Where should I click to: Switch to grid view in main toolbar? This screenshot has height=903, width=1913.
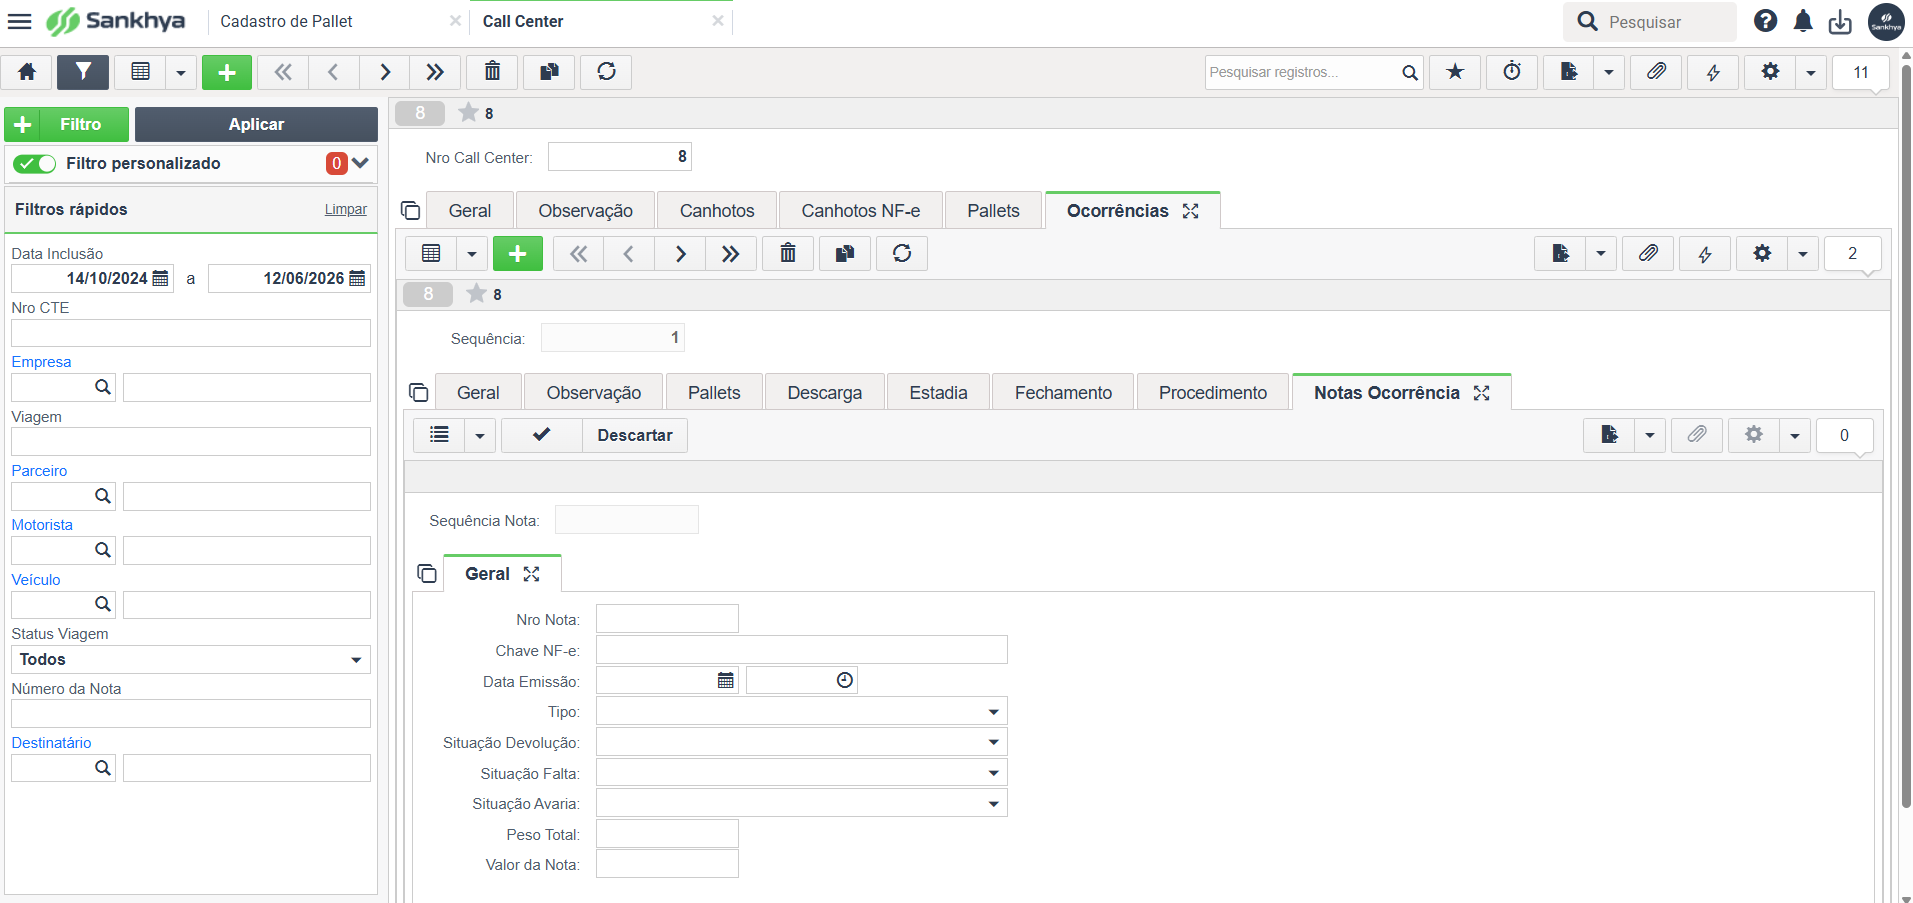click(x=141, y=72)
